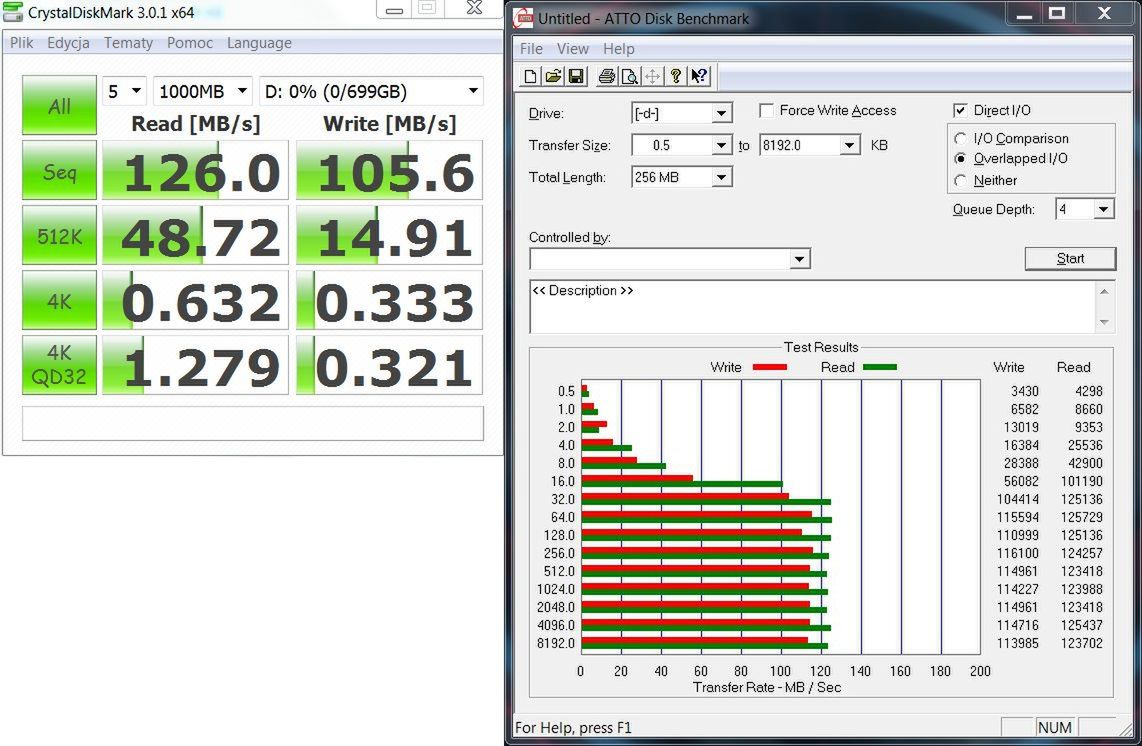Run all tests with the All button
The height and width of the screenshot is (746, 1142).
(59, 105)
